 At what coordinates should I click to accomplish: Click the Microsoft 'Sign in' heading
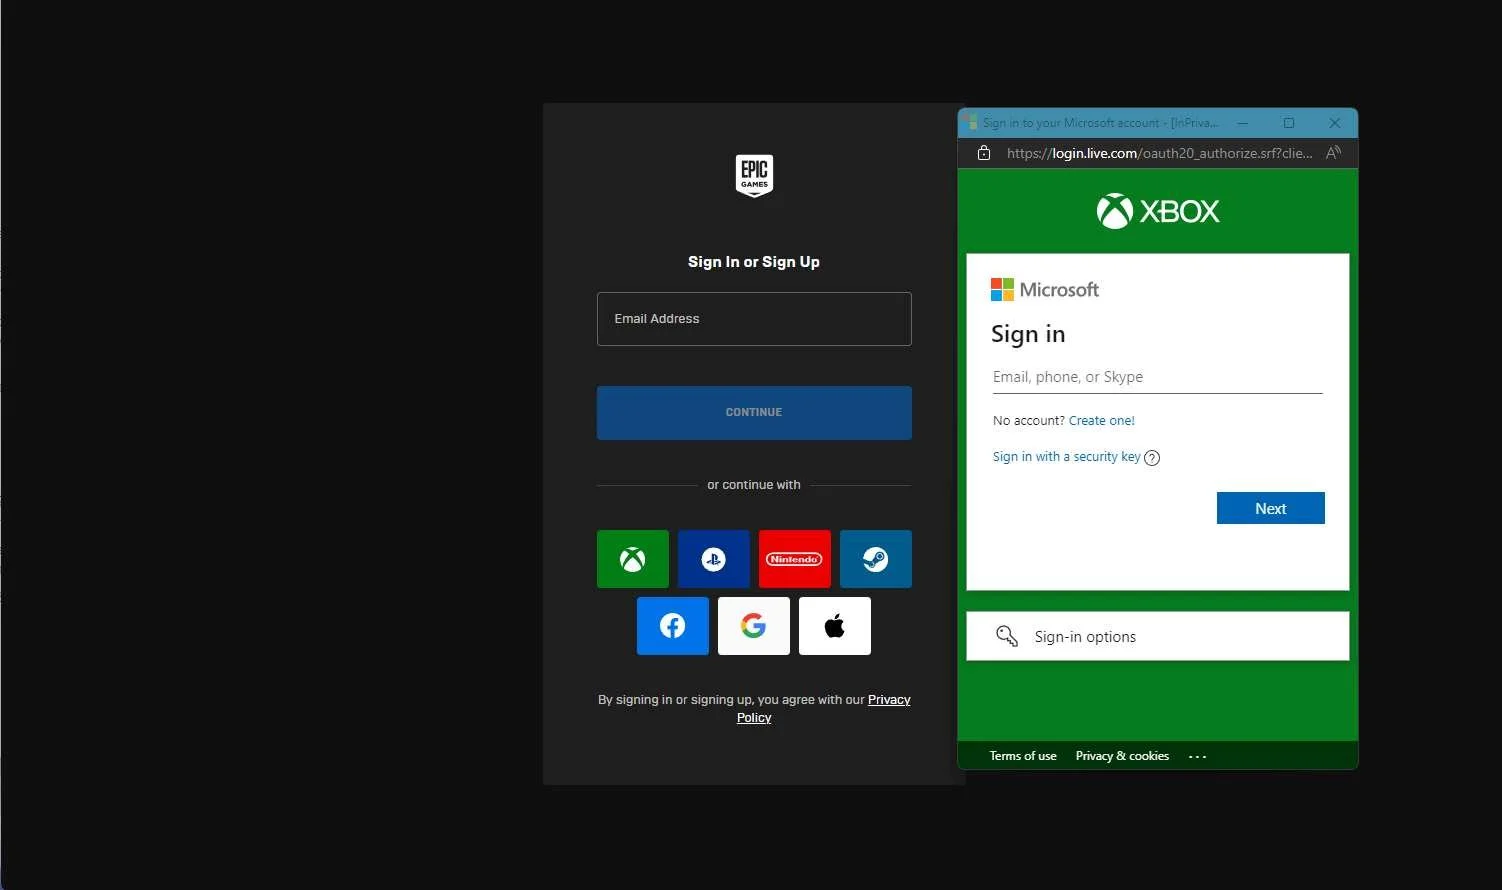click(1028, 334)
